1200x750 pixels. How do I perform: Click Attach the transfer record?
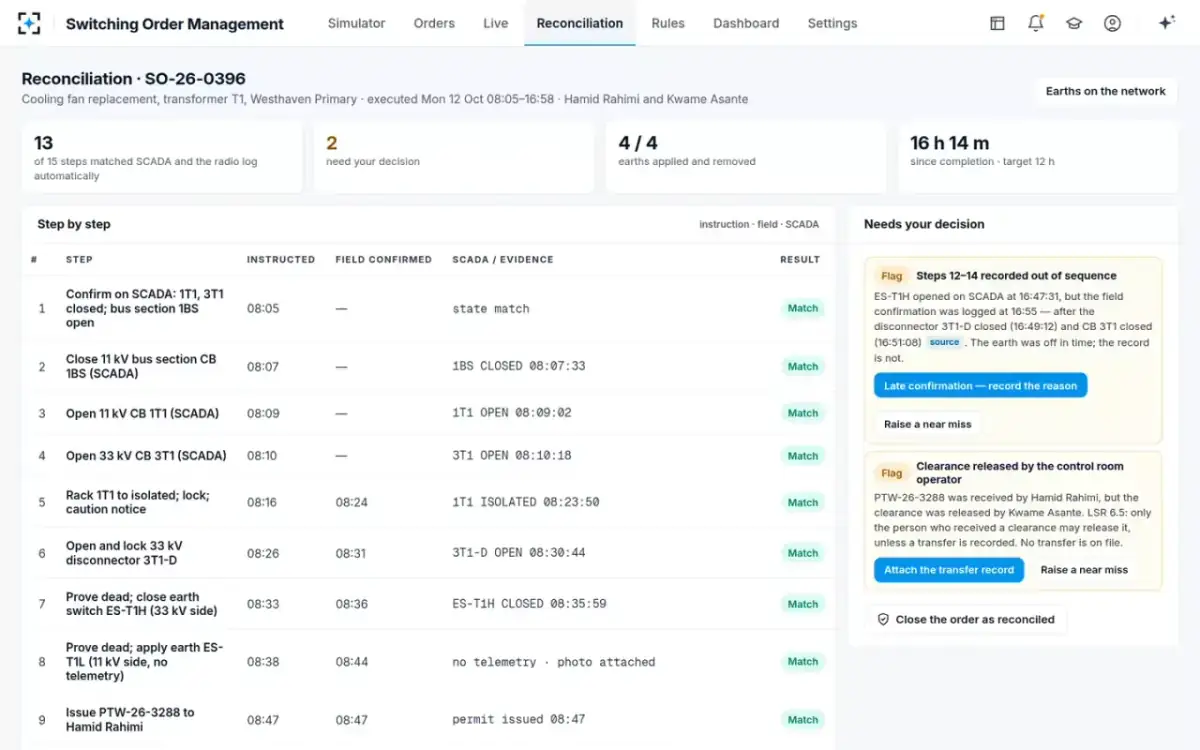point(949,570)
